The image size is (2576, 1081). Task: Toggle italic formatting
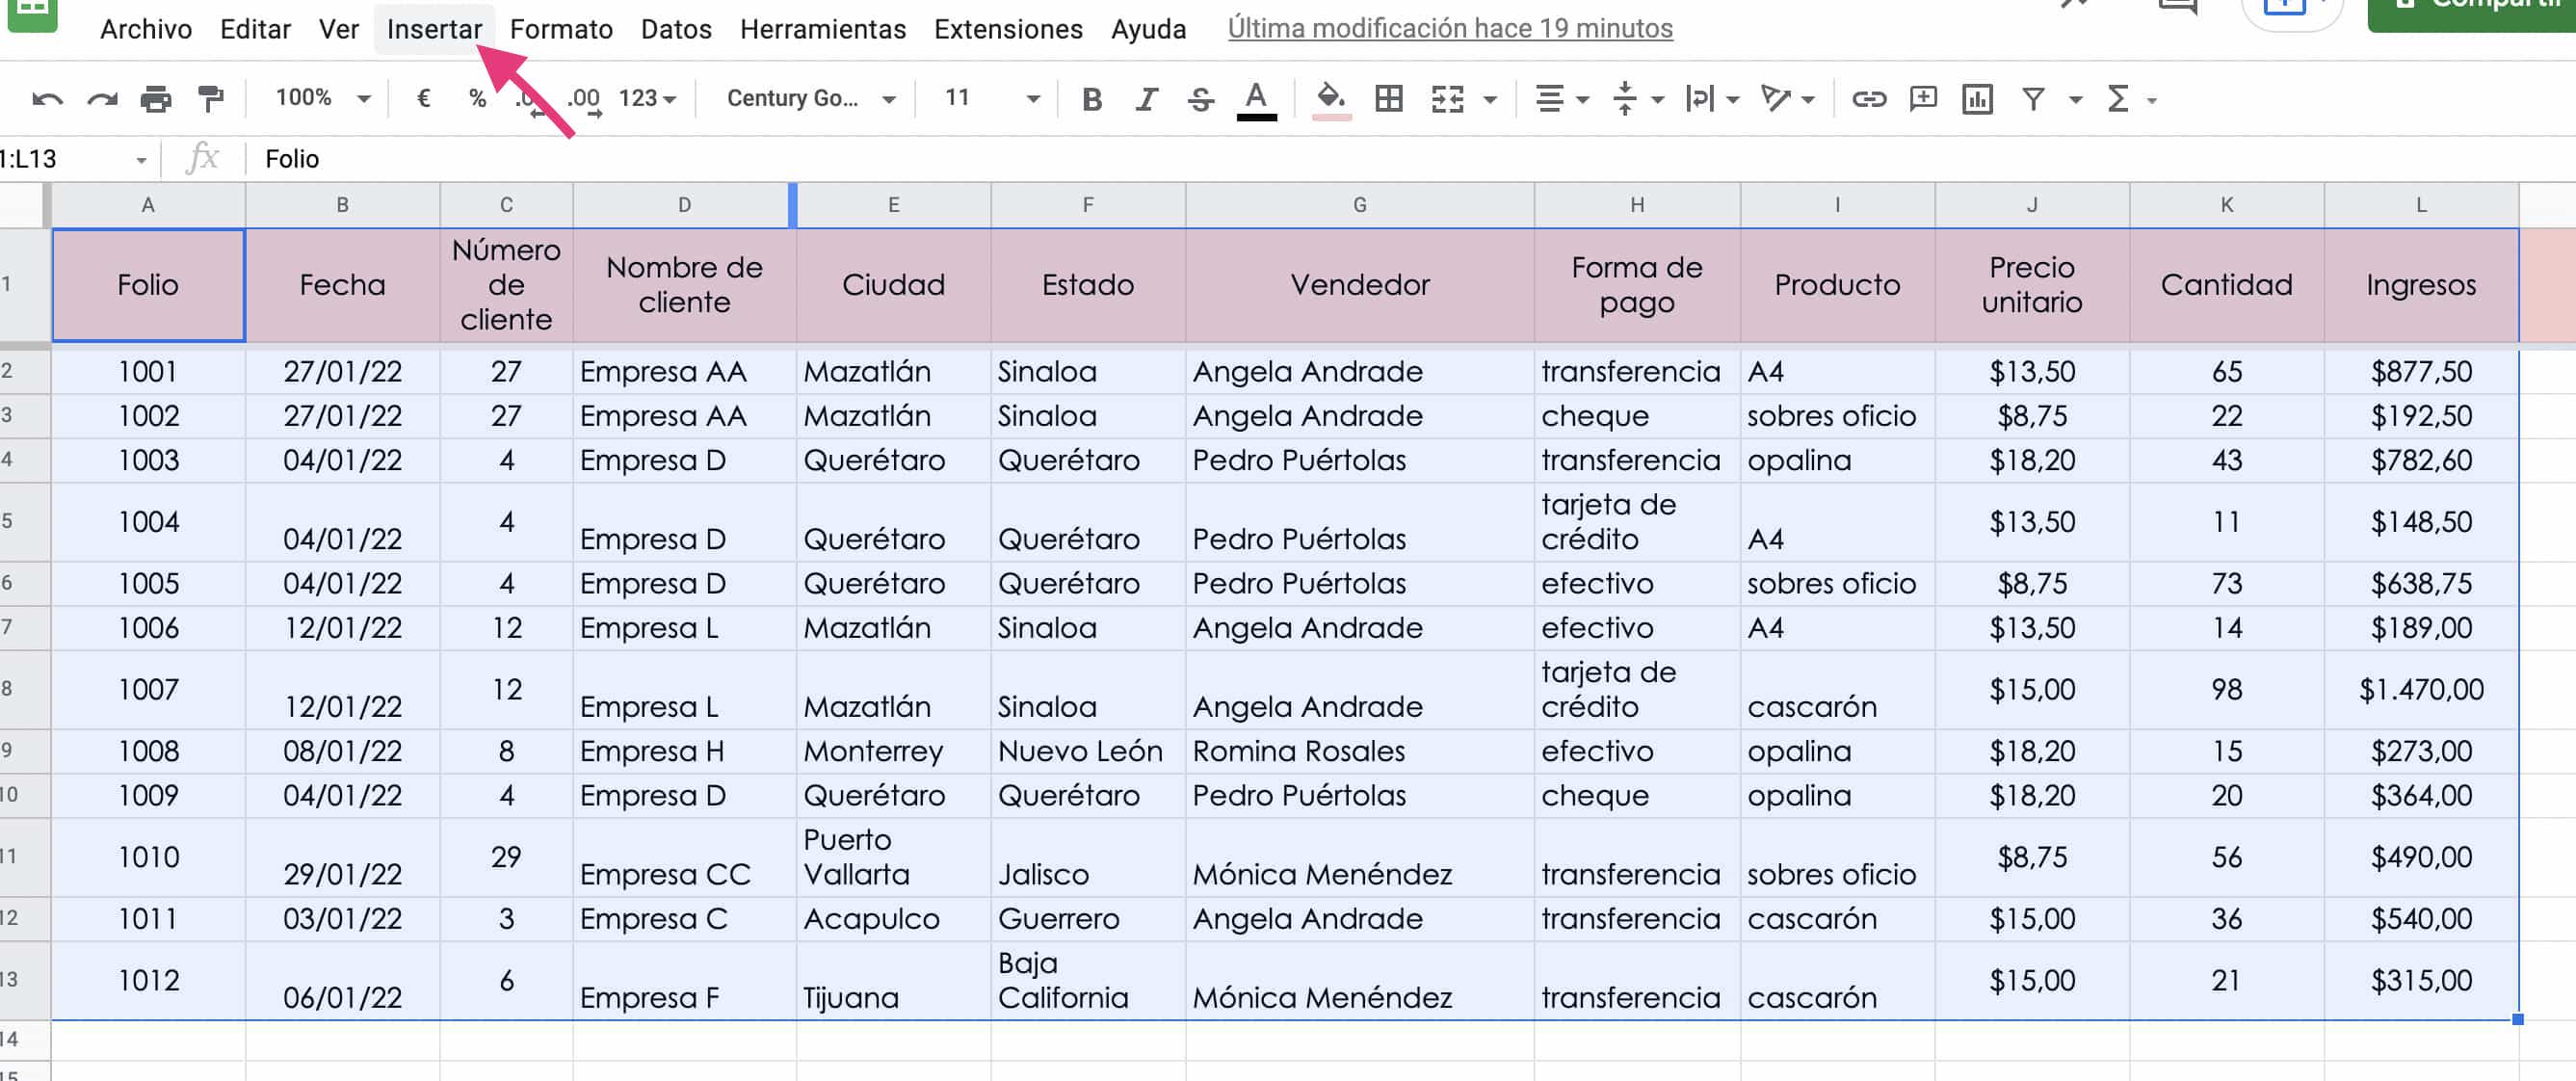pyautogui.click(x=1145, y=98)
